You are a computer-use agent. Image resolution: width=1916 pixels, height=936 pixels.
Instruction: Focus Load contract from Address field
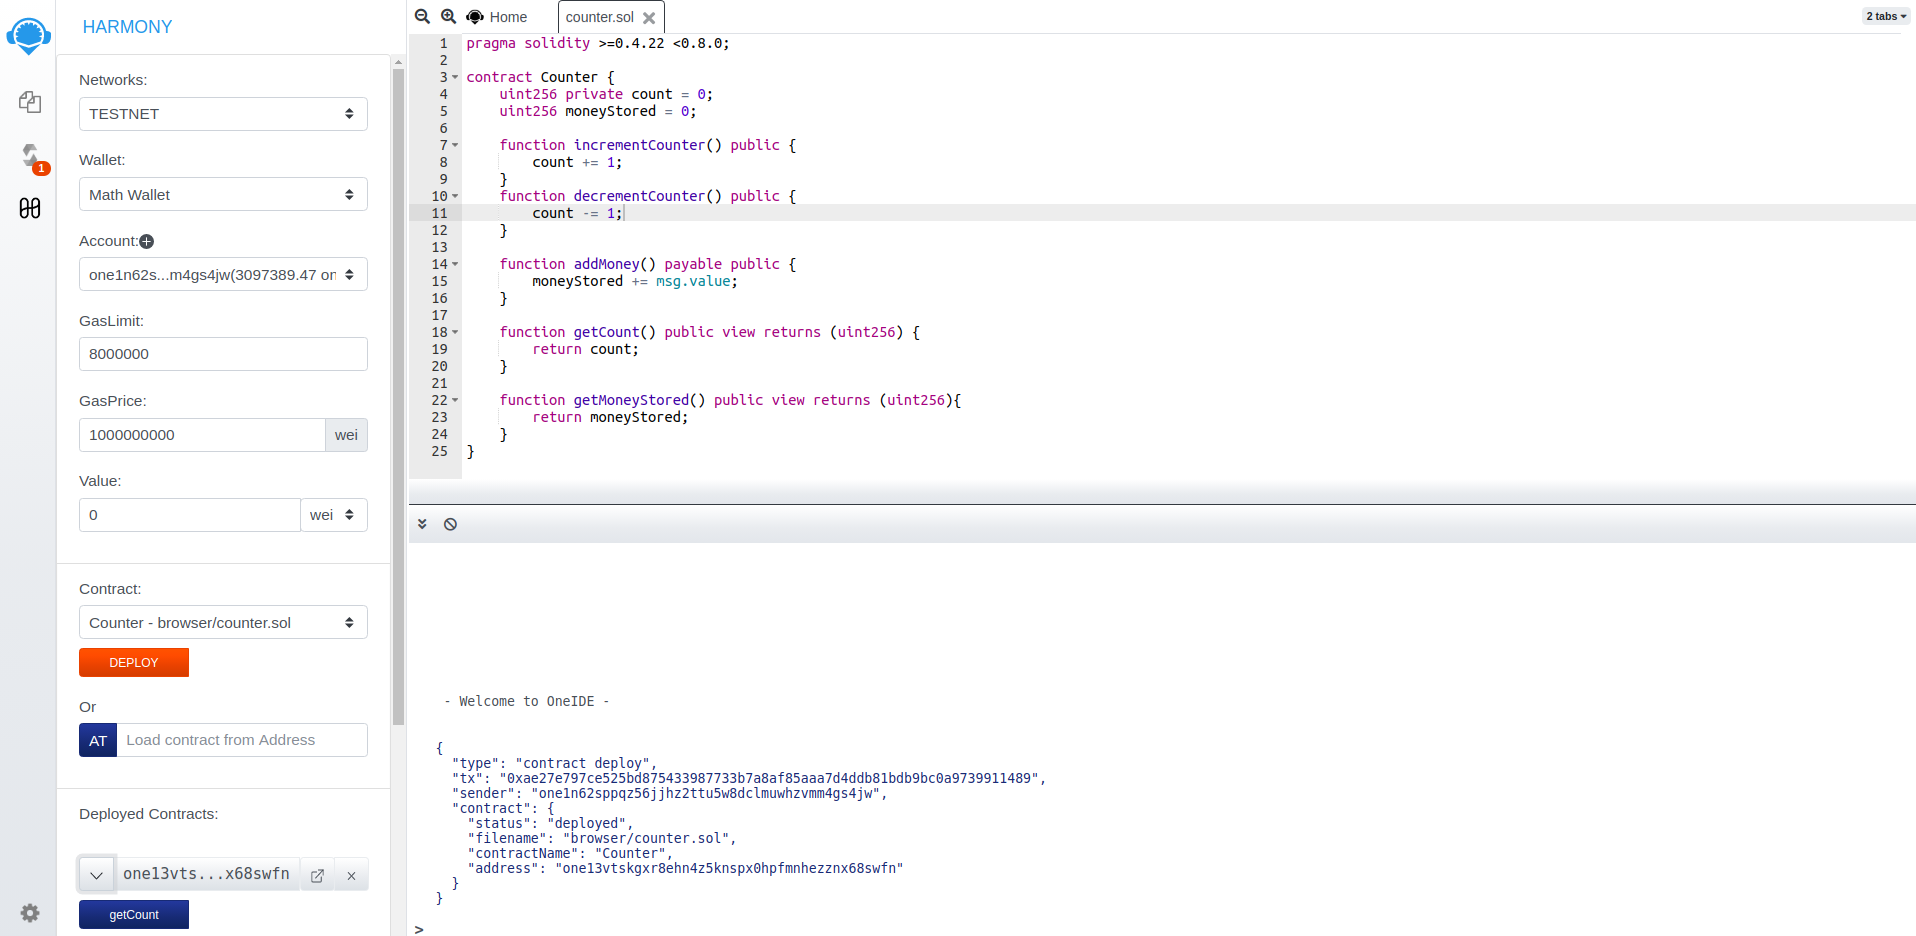(242, 740)
